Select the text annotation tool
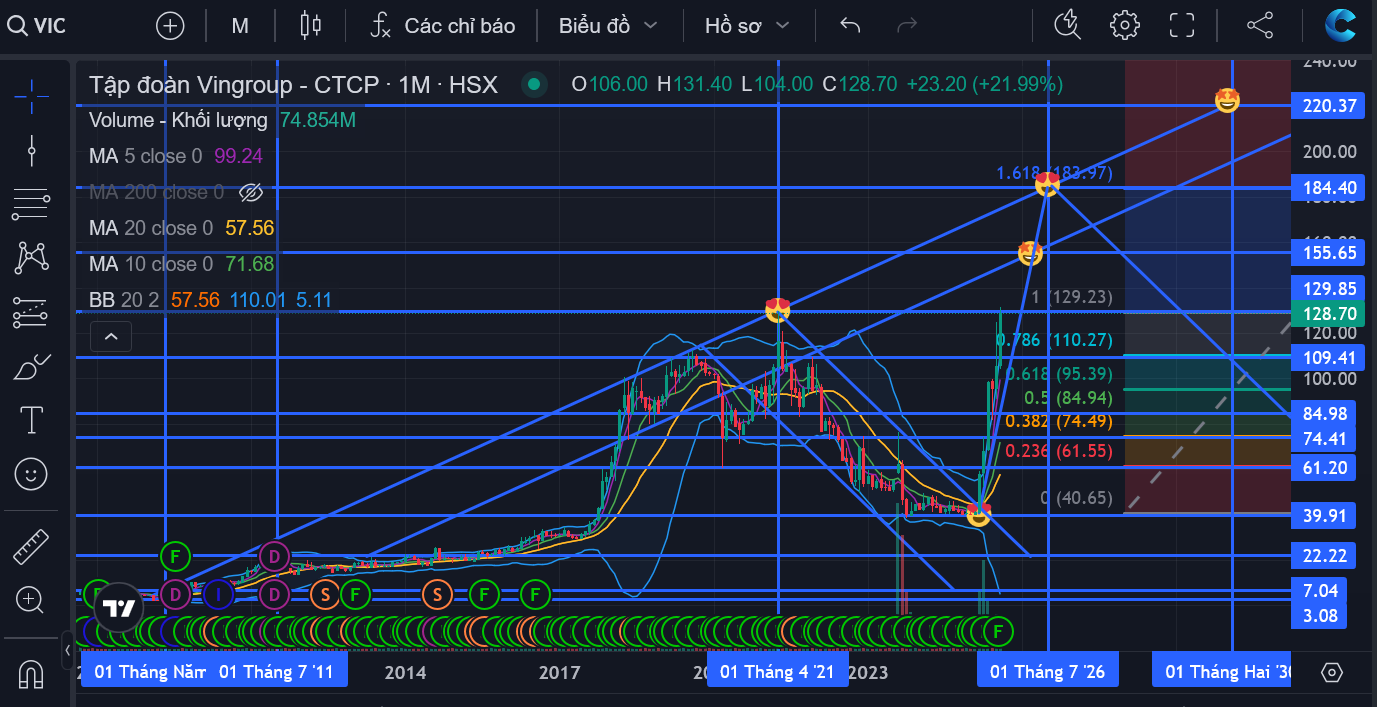The height and width of the screenshot is (707, 1377). coord(31,420)
